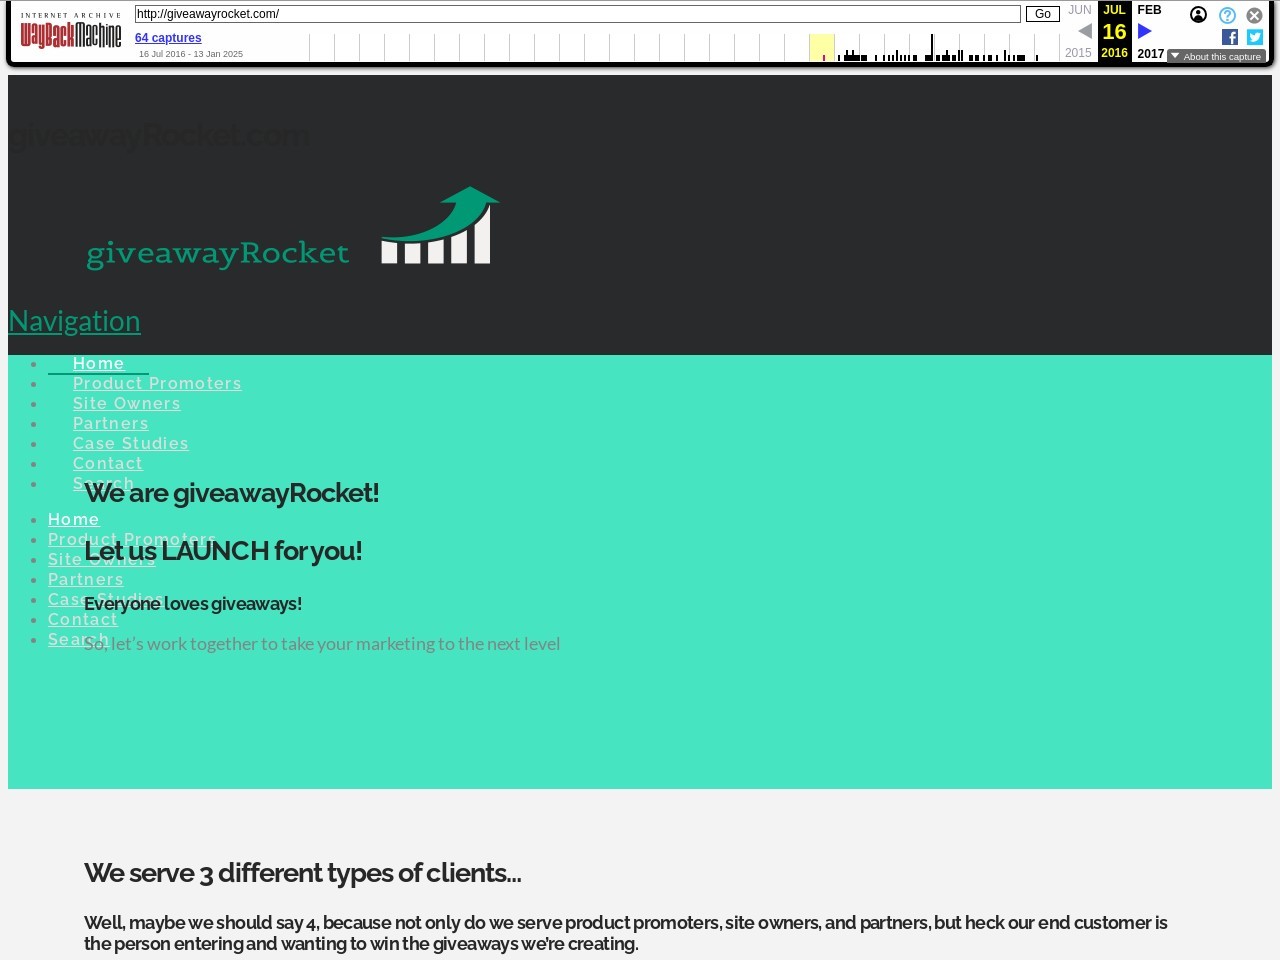The height and width of the screenshot is (960, 1280).
Task: Go to the next capture arrow
Action: [x=1145, y=32]
